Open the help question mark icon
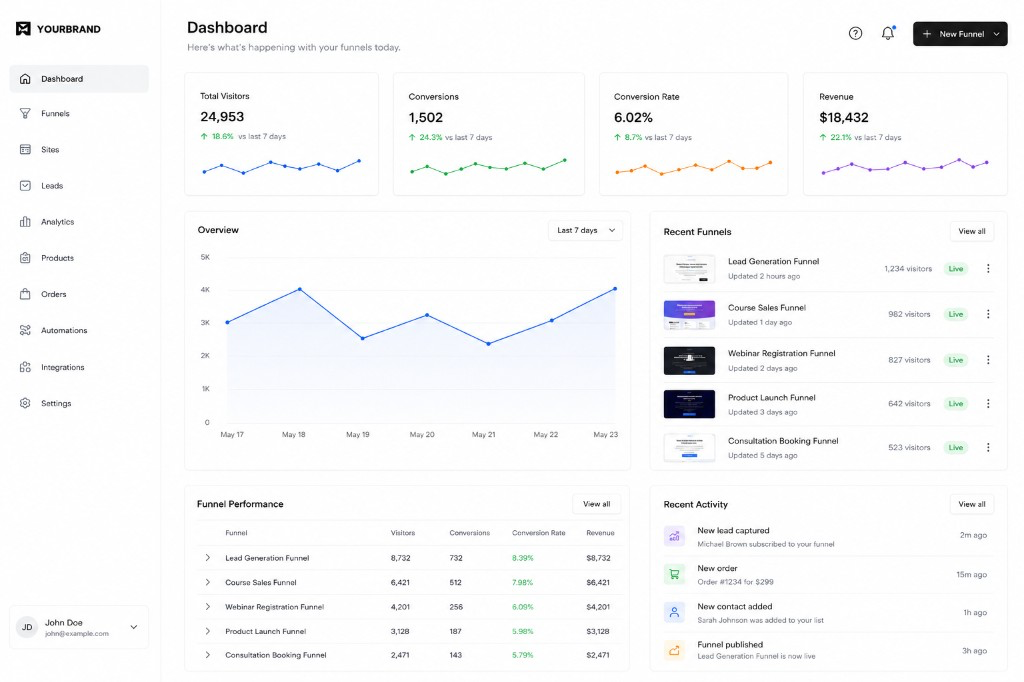Viewport: 1024px width, 682px height. coord(855,33)
